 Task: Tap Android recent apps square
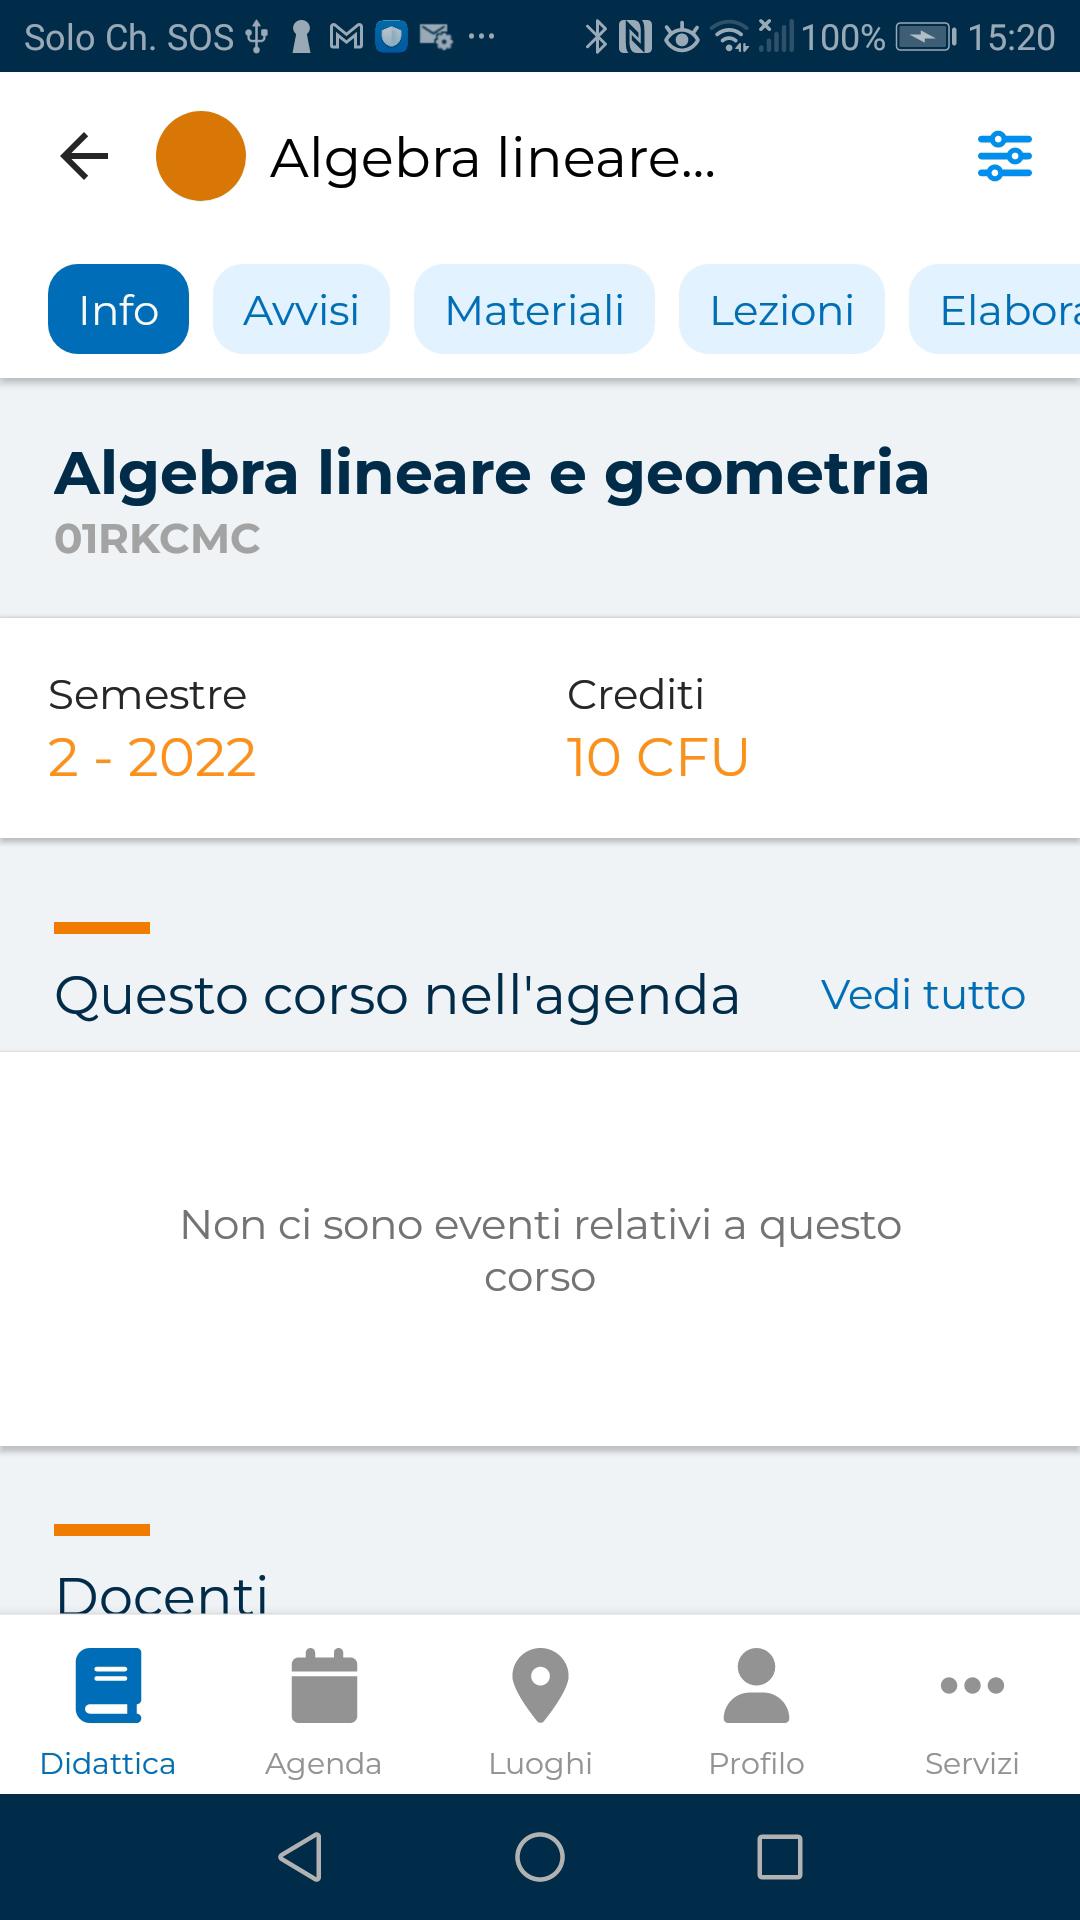point(780,1857)
